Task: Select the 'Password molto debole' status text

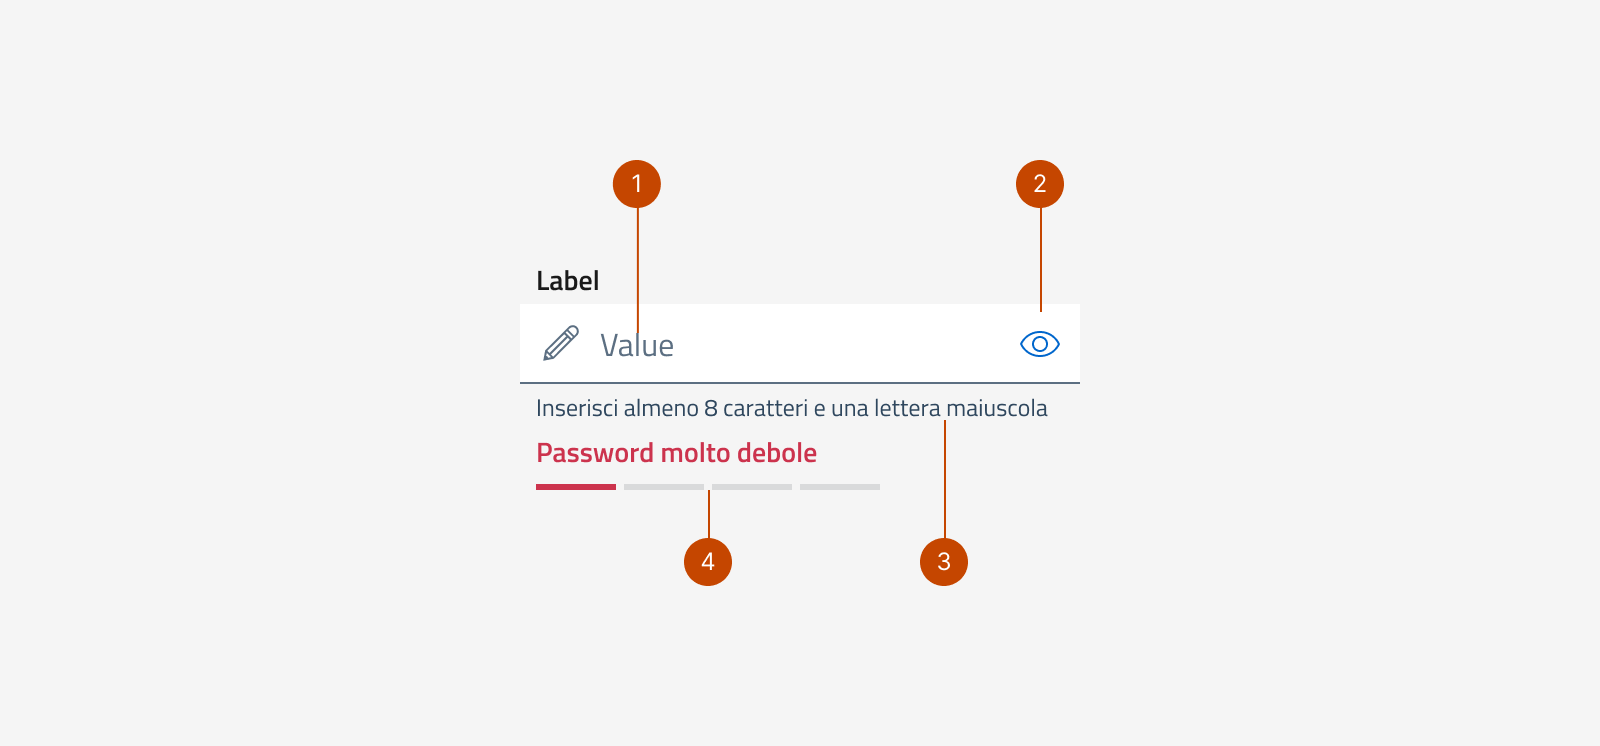Action: pyautogui.click(x=677, y=452)
